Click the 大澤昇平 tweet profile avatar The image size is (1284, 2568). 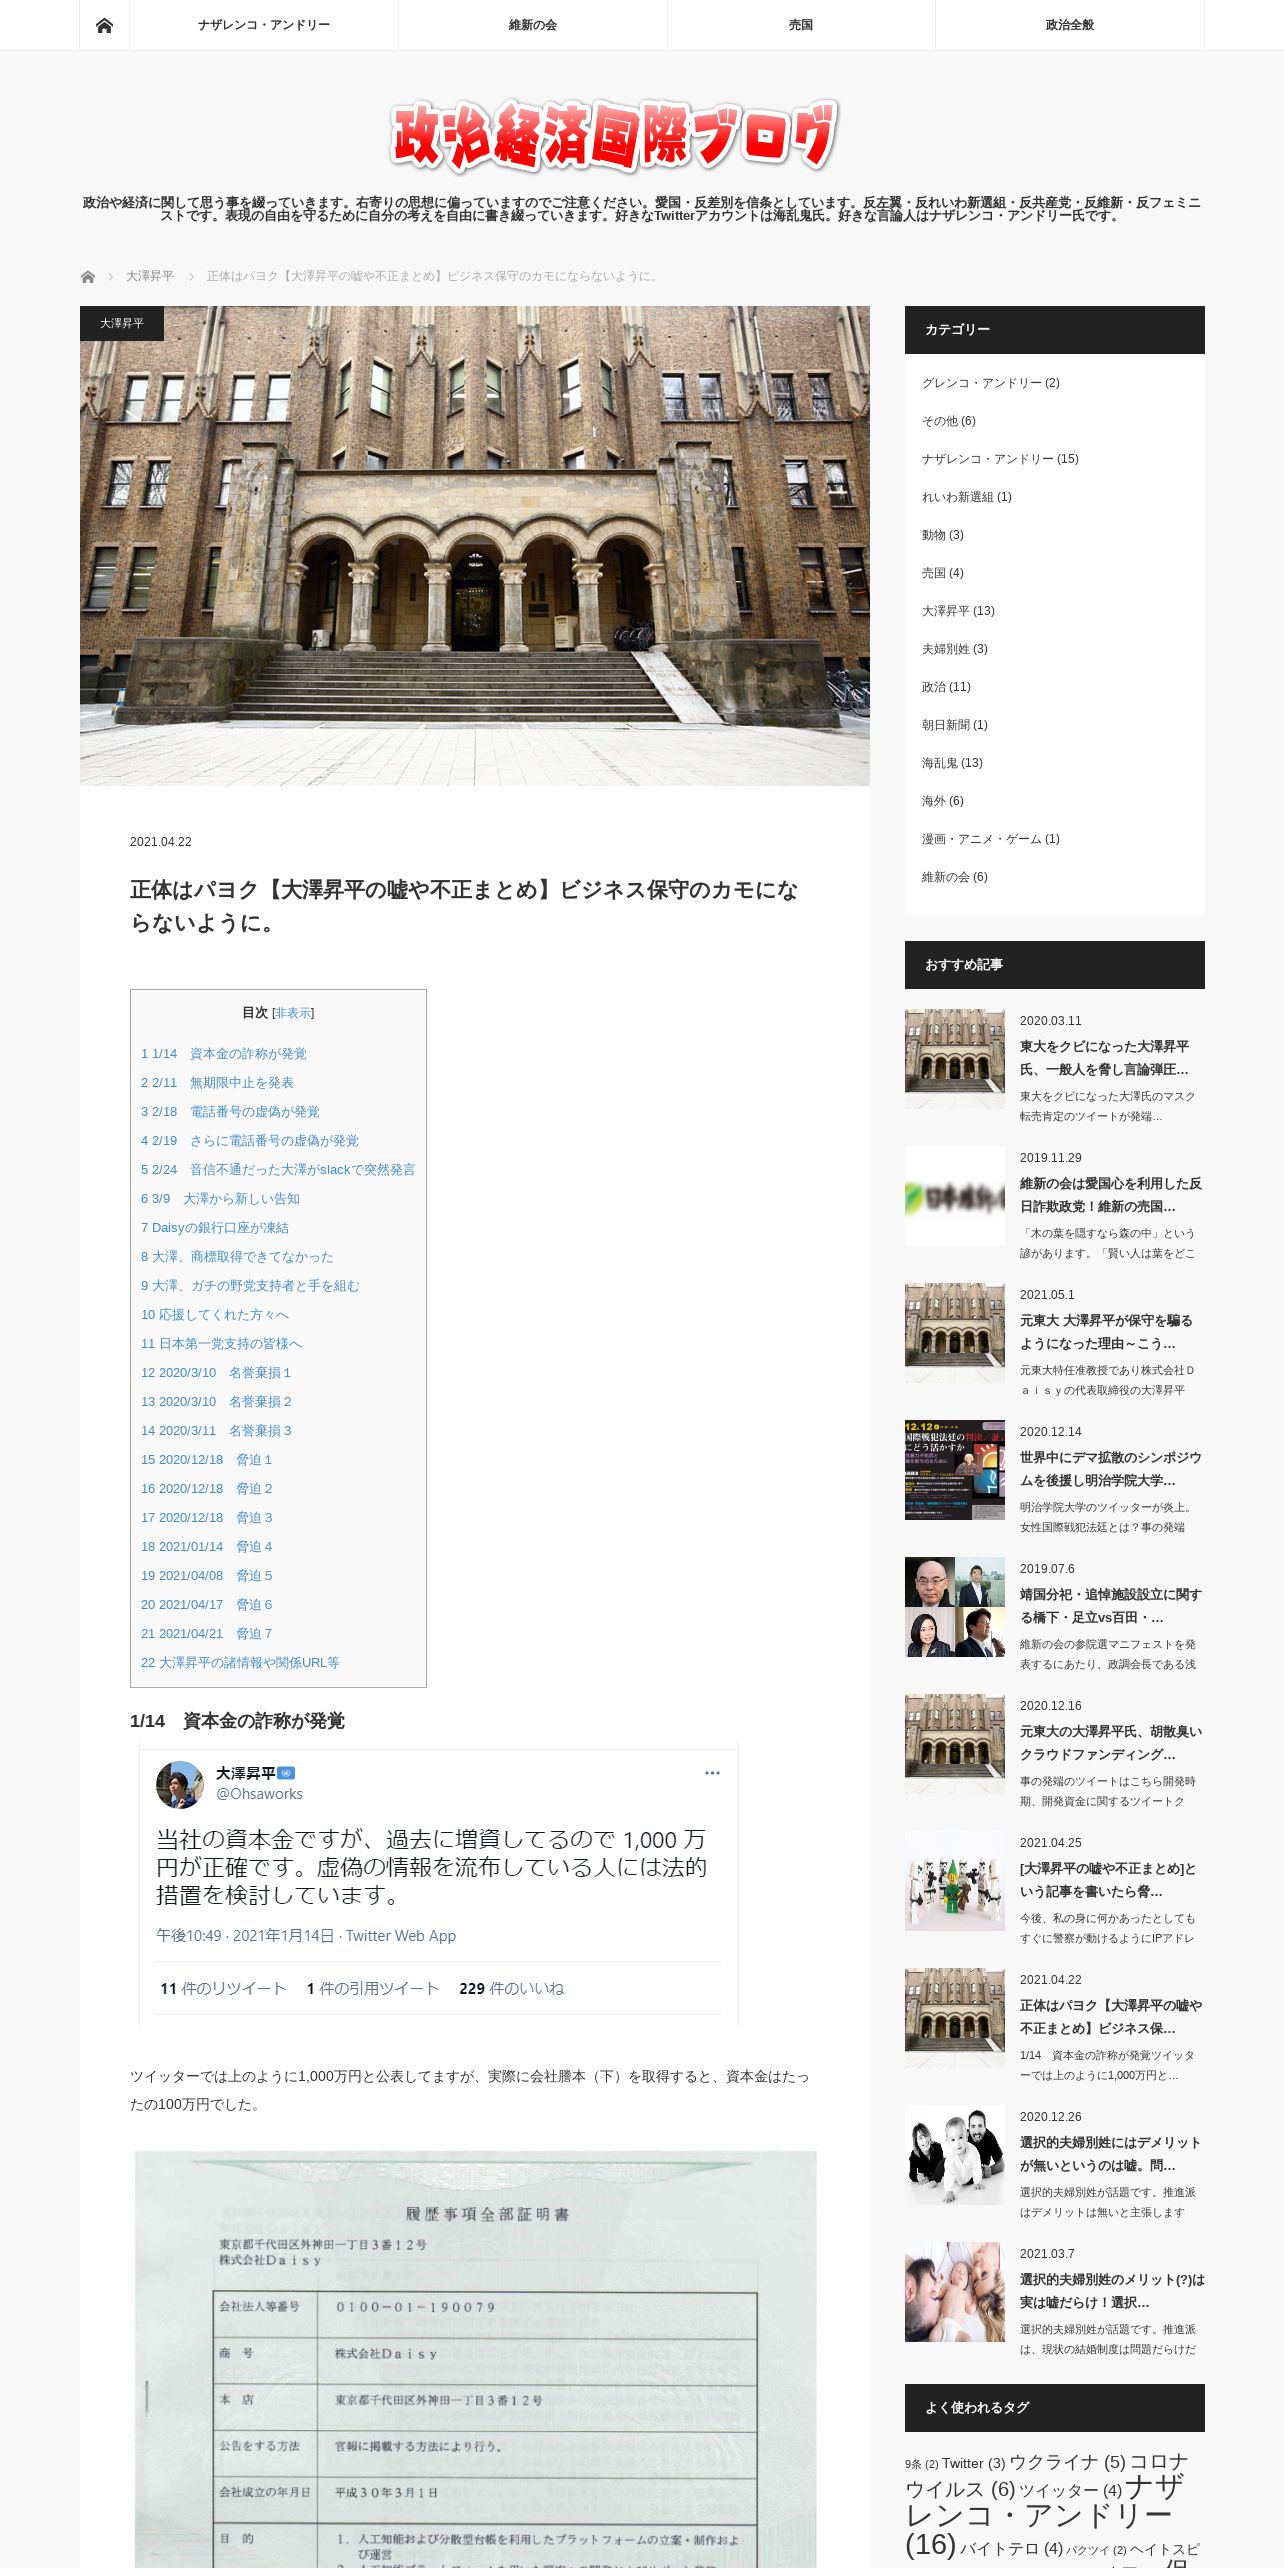180,1785
